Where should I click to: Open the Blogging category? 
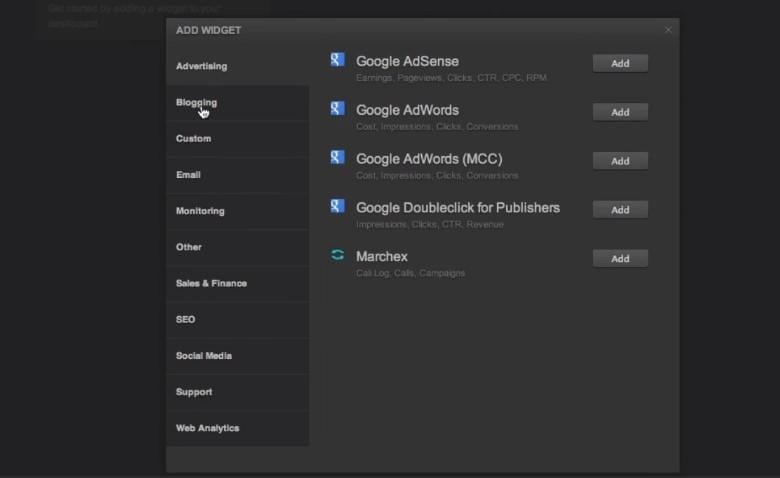[238, 102]
